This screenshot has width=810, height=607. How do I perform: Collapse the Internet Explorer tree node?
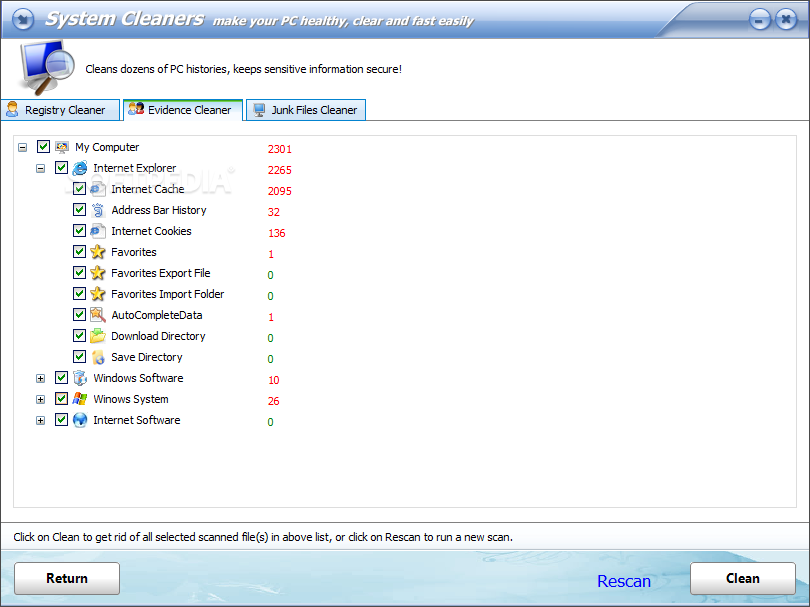(x=40, y=168)
